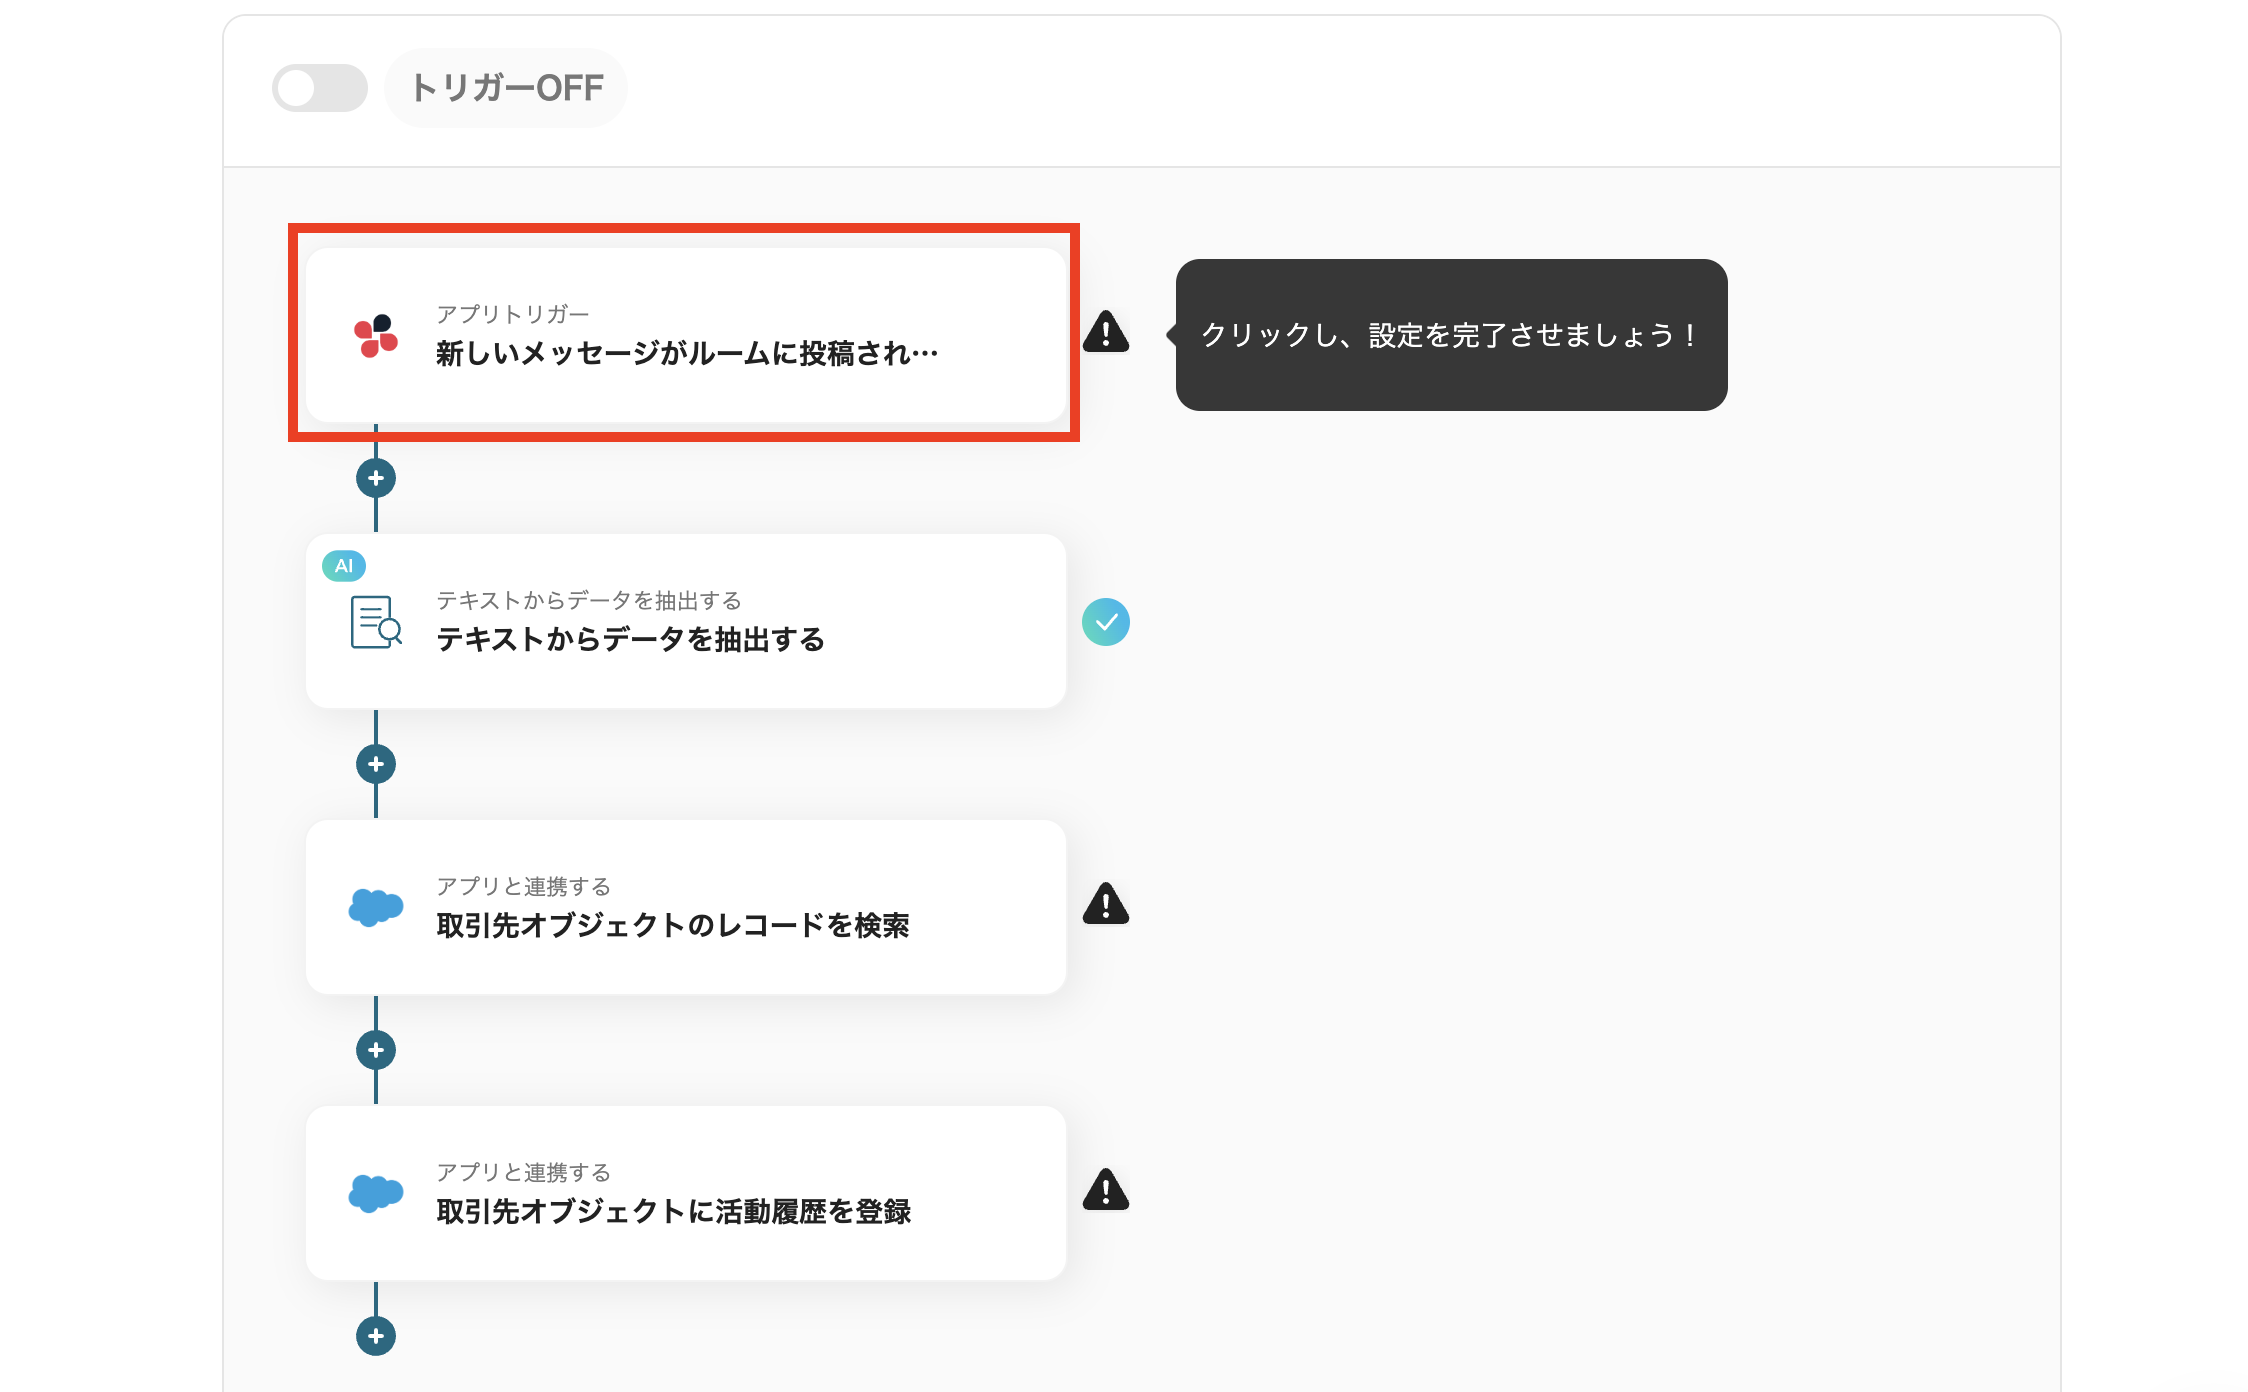Screen dimensions: 2248x1392
Task: Click the Salesforce cloud icon on the activity history step
Action: (x=374, y=1194)
